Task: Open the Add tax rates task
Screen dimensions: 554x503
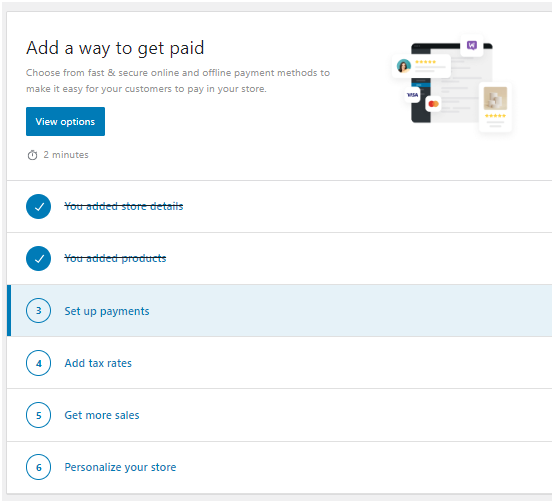Action: click(279, 363)
